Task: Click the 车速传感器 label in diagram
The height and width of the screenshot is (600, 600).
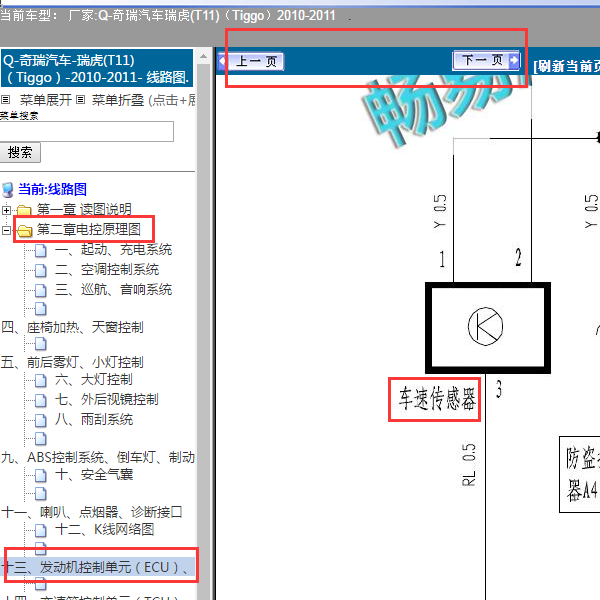Action: (437, 398)
